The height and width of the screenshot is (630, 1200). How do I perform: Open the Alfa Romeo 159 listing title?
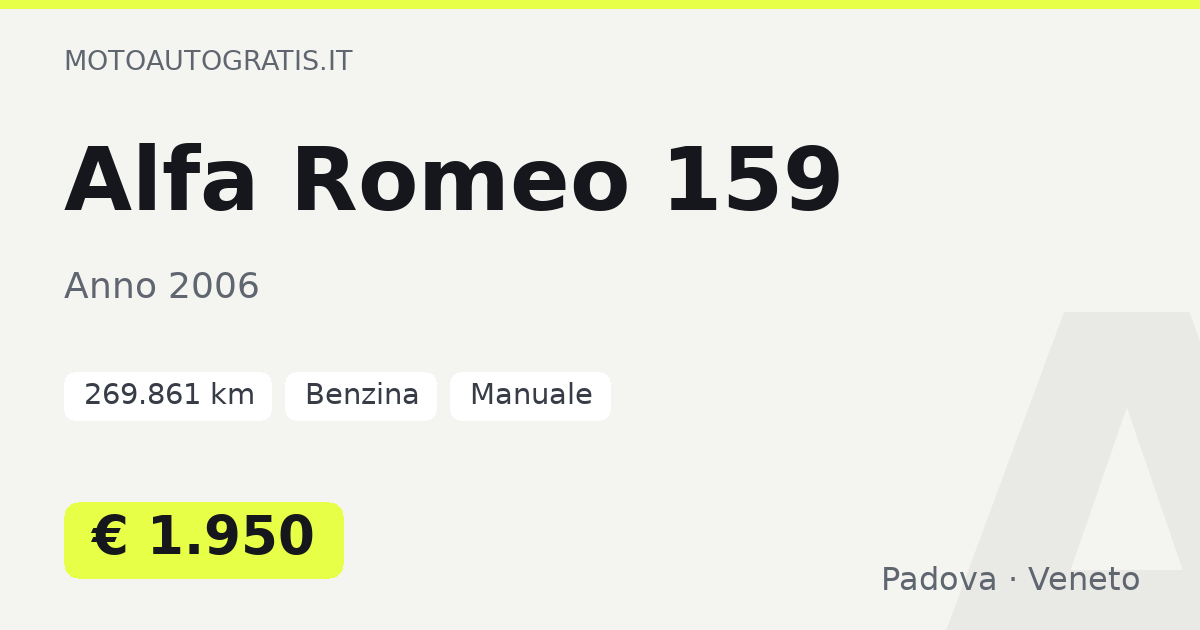pyautogui.click(x=453, y=182)
